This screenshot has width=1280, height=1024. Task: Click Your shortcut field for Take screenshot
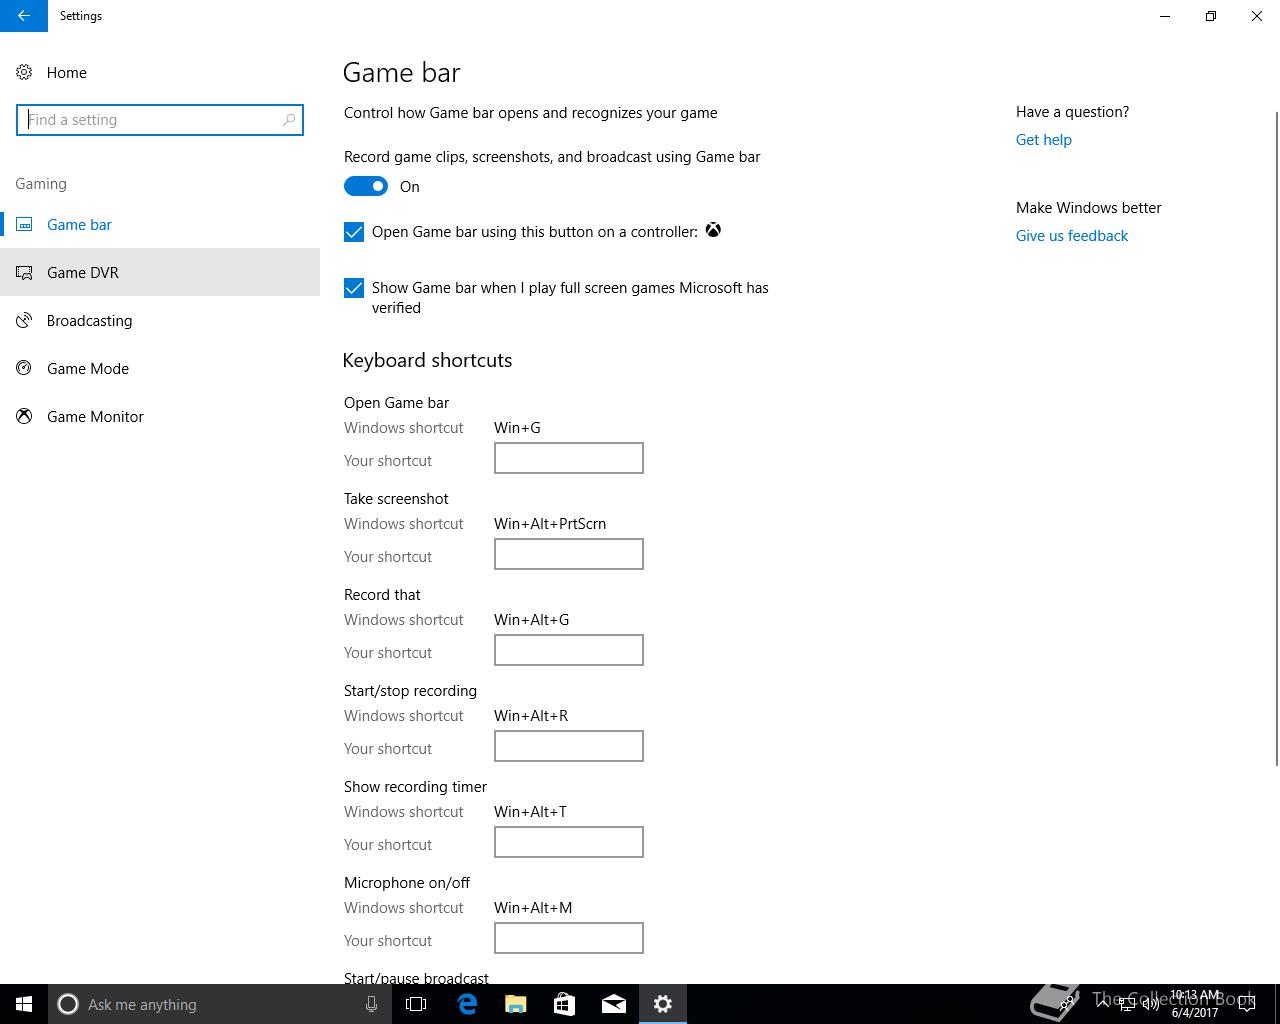[x=569, y=554]
